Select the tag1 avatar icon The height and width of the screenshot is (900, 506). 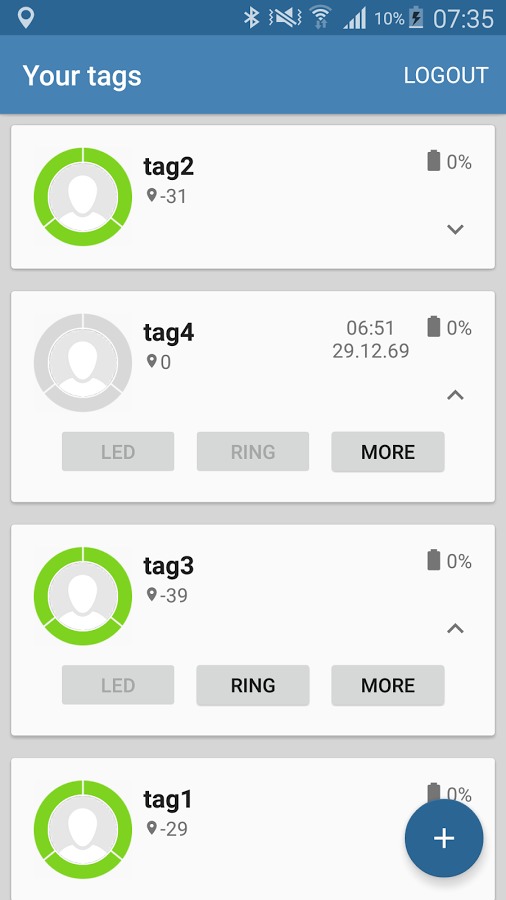click(83, 829)
